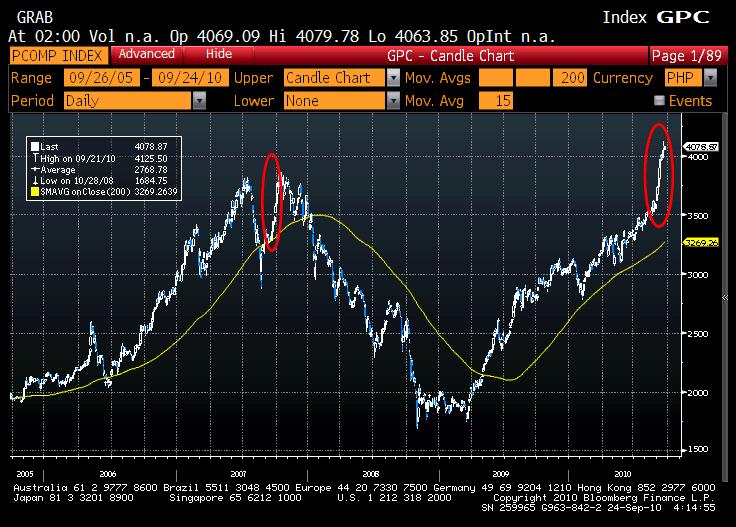
Task: Click the Daily period field
Action: pyautogui.click(x=128, y=100)
